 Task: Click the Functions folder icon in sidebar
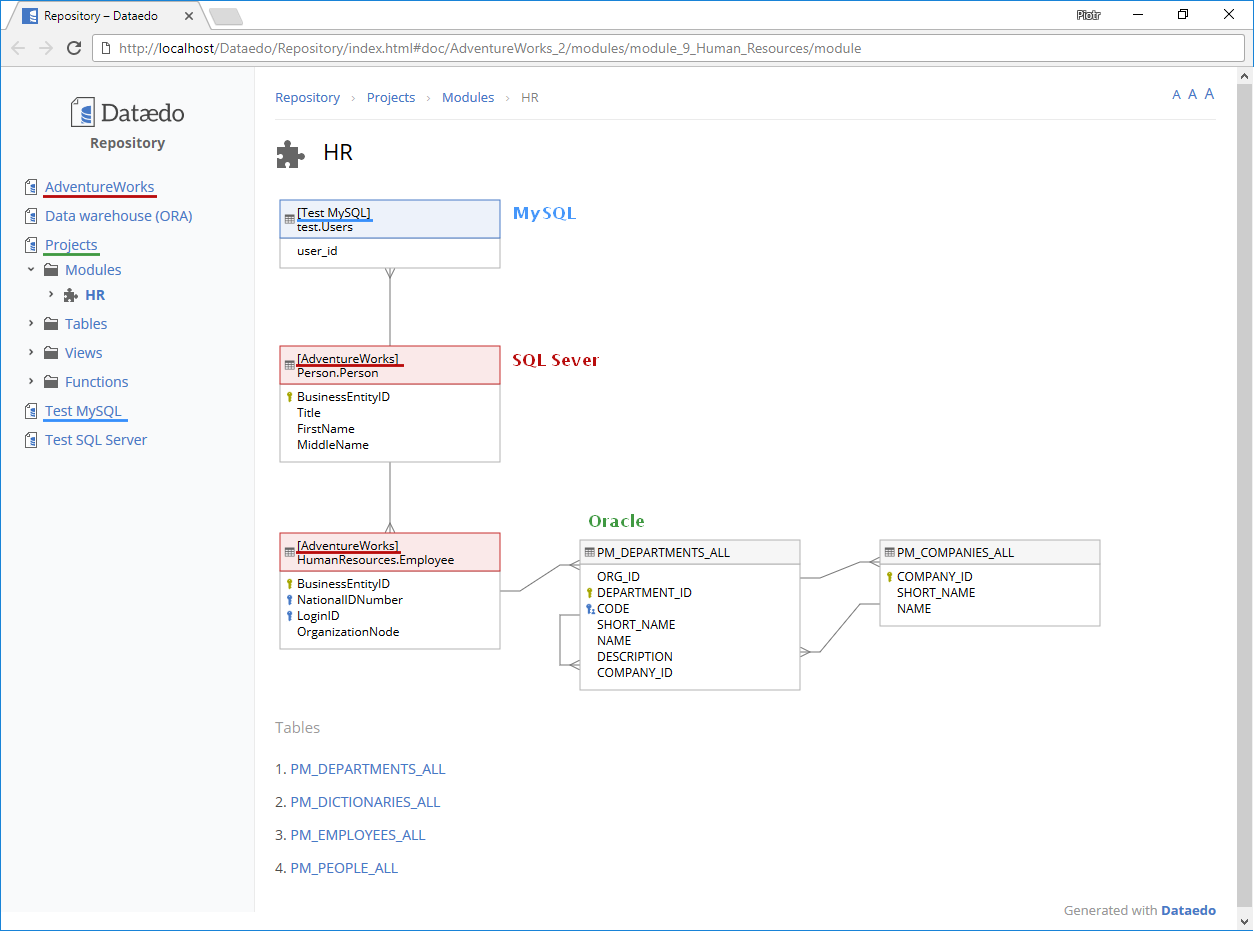tap(51, 382)
